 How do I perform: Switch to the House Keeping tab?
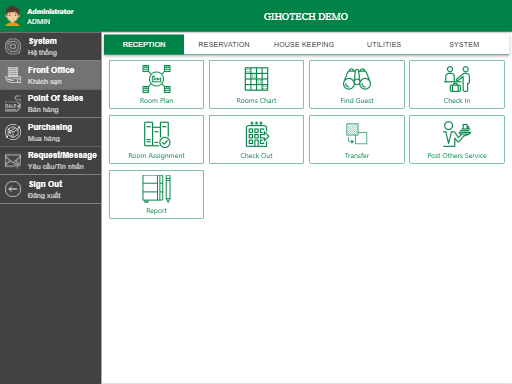point(304,44)
